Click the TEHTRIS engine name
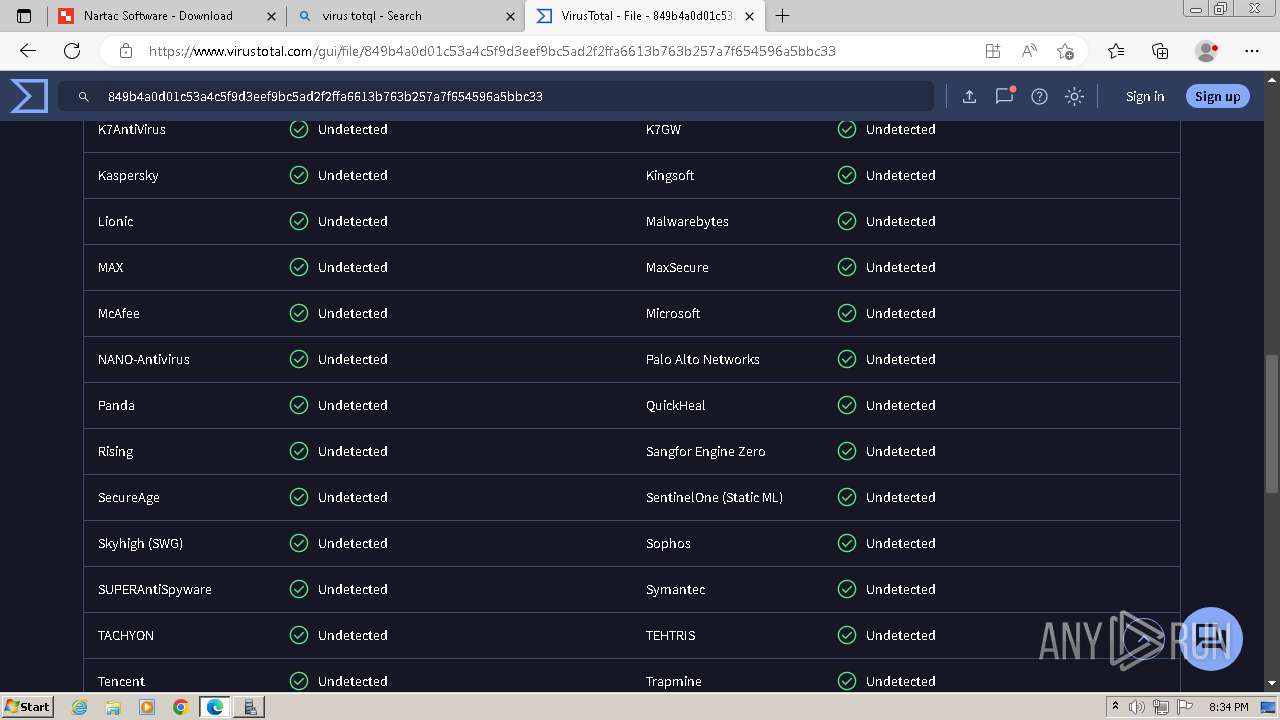 coord(671,635)
